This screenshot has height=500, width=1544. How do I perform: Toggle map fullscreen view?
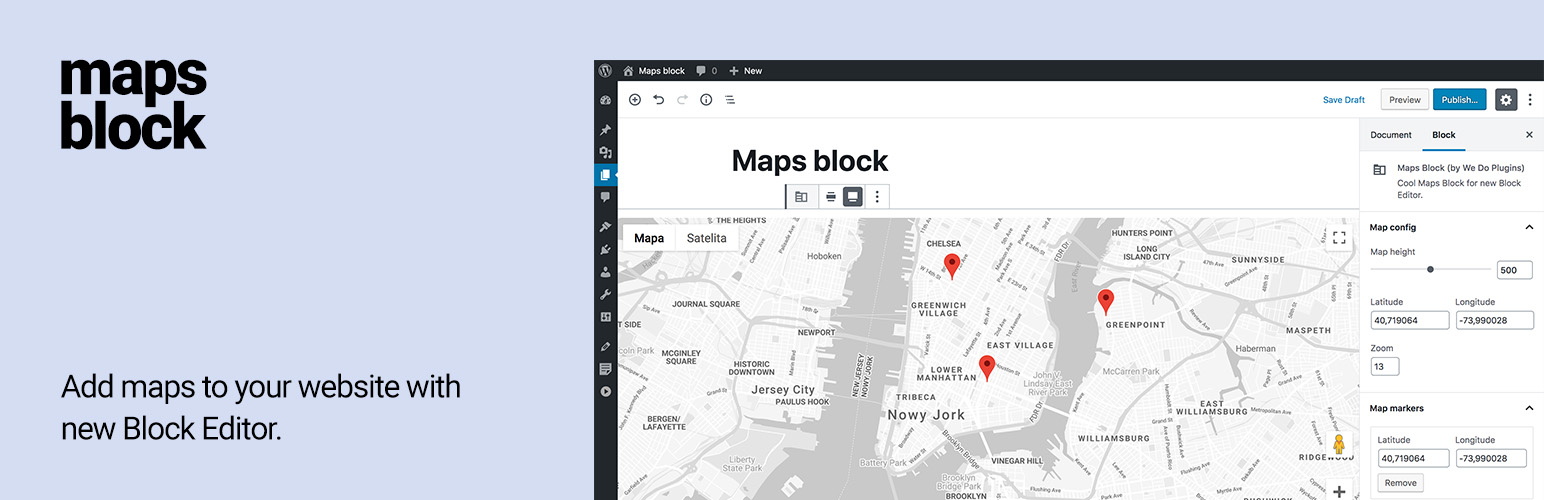pyautogui.click(x=1339, y=237)
